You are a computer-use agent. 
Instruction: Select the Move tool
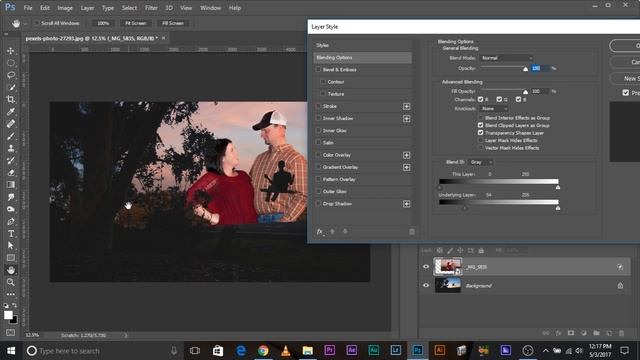coord(11,51)
